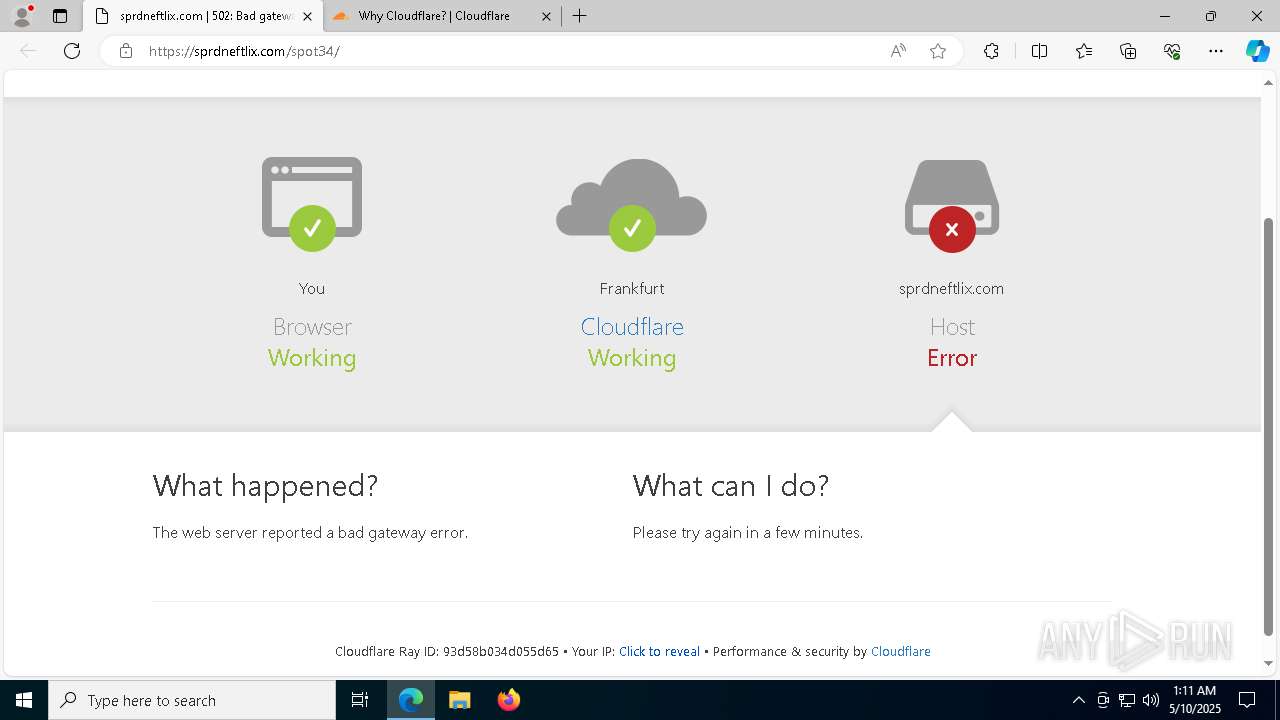Viewport: 1280px width, 720px height.
Task: Open the browser profile icon
Action: pos(22,16)
